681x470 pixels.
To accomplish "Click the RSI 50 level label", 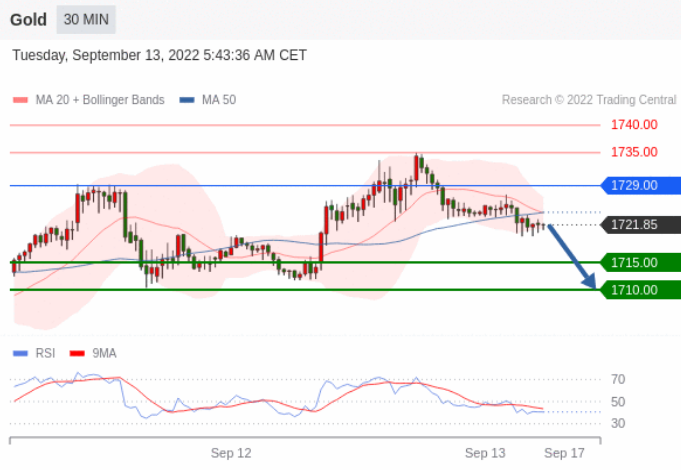I will pyautogui.click(x=618, y=402).
